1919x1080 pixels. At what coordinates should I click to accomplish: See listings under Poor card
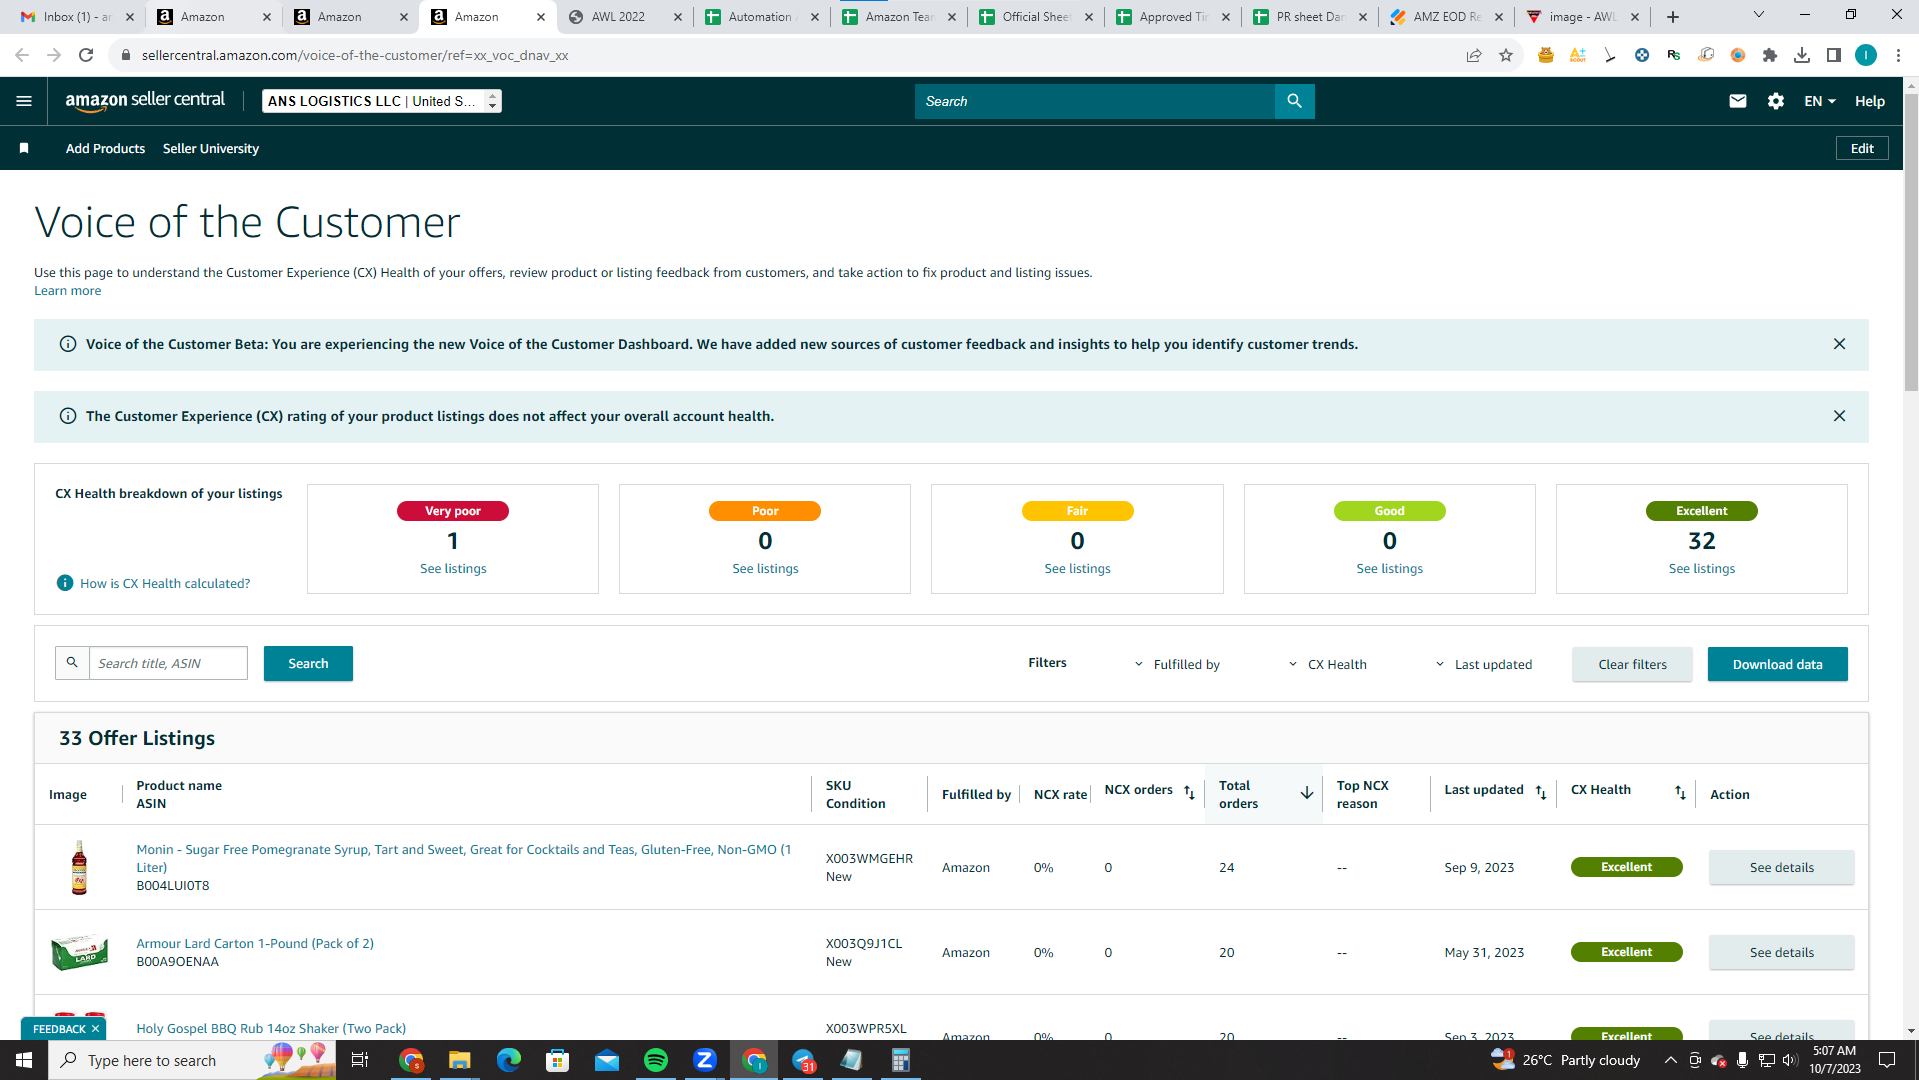pyautogui.click(x=765, y=568)
